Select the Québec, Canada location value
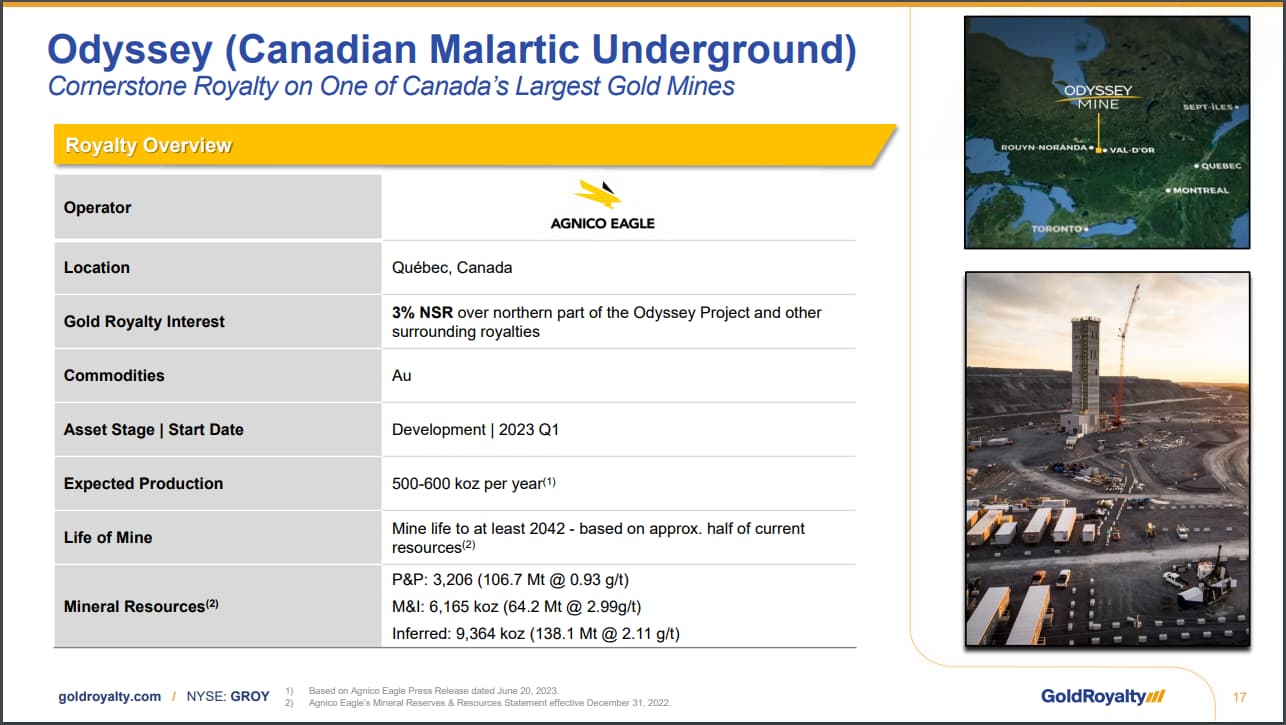Screen dimensions: 1286x725 (452, 268)
